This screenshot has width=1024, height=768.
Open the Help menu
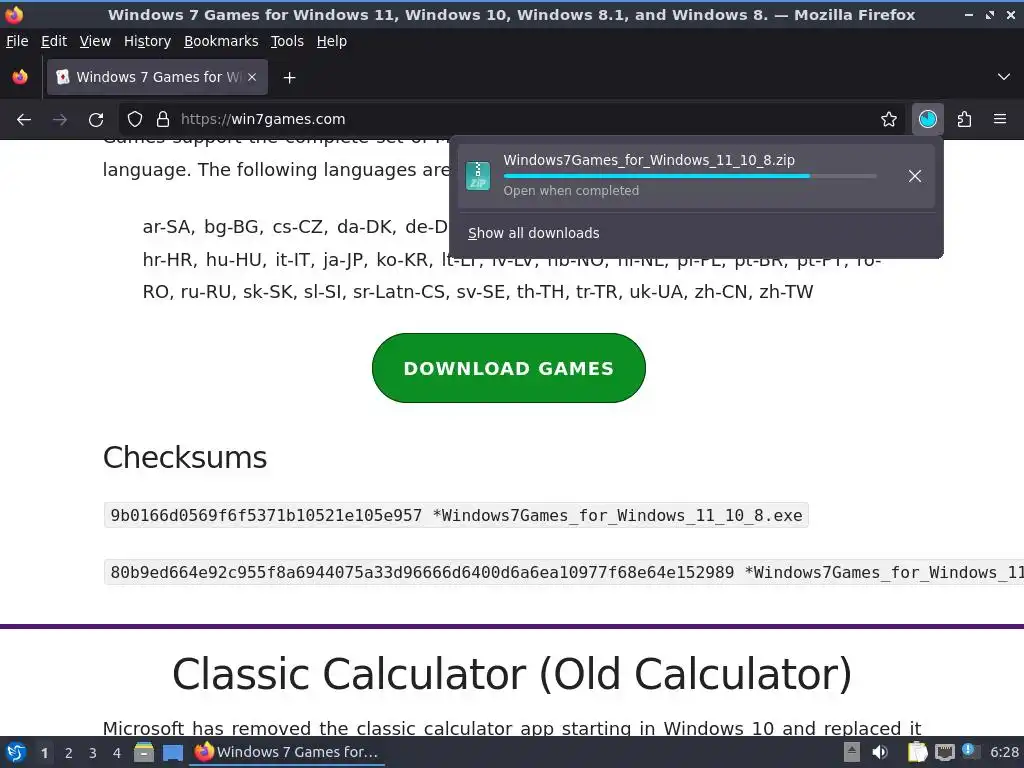coord(332,41)
